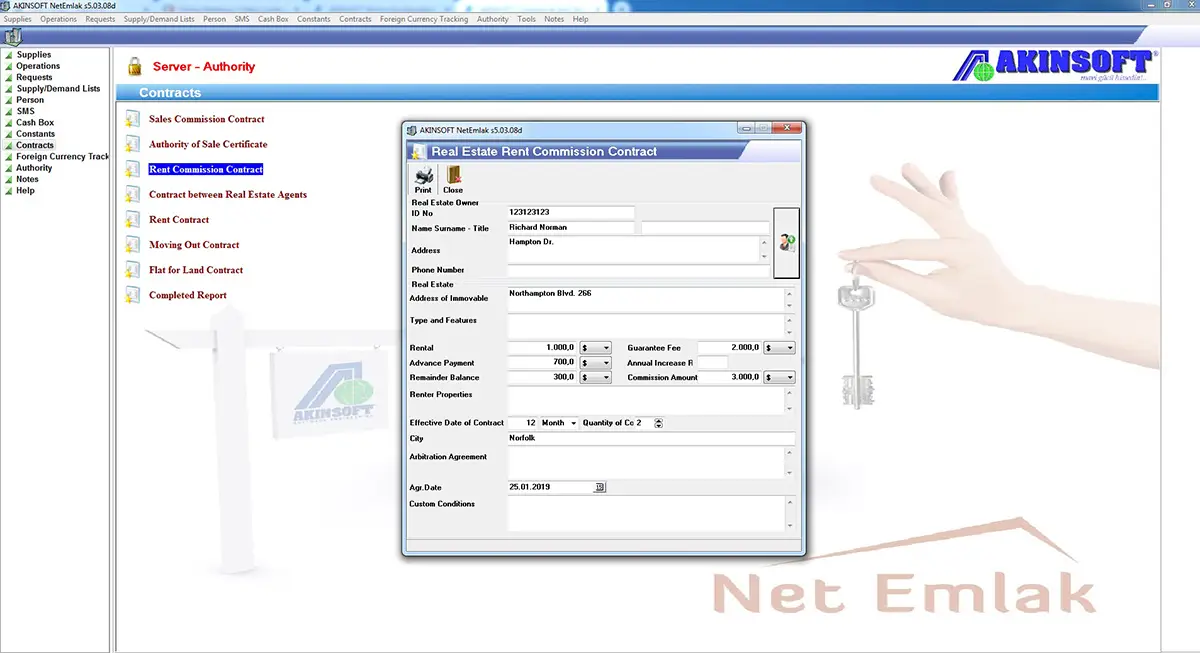The width and height of the screenshot is (1200, 653).
Task: Open Authority of Sale Certificate link
Action: click(x=208, y=144)
